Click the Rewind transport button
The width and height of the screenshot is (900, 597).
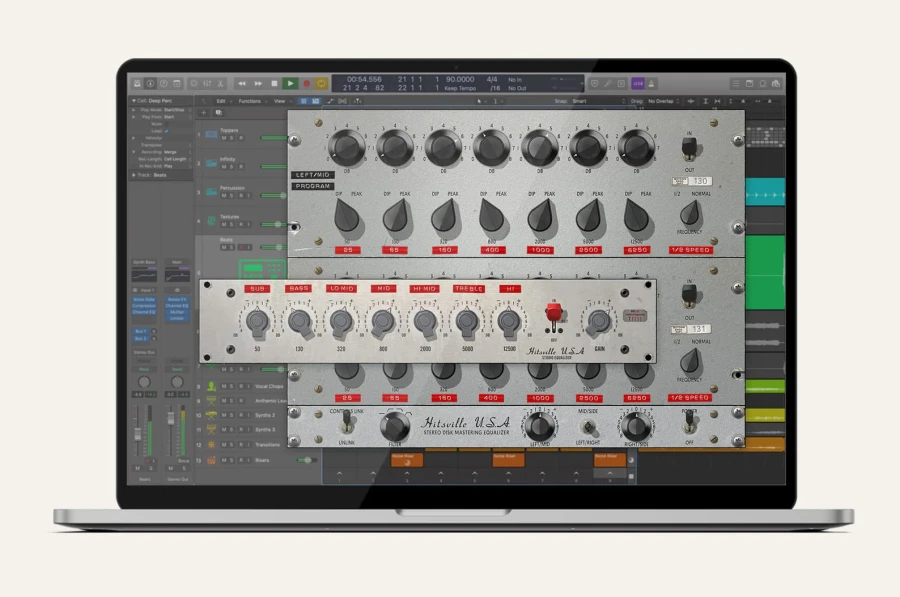[x=242, y=84]
